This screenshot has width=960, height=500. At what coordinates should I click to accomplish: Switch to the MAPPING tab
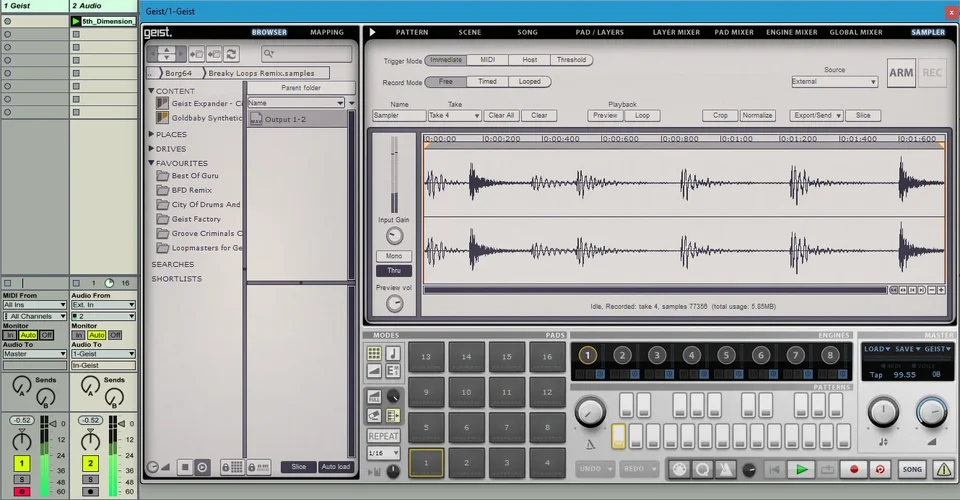327,32
